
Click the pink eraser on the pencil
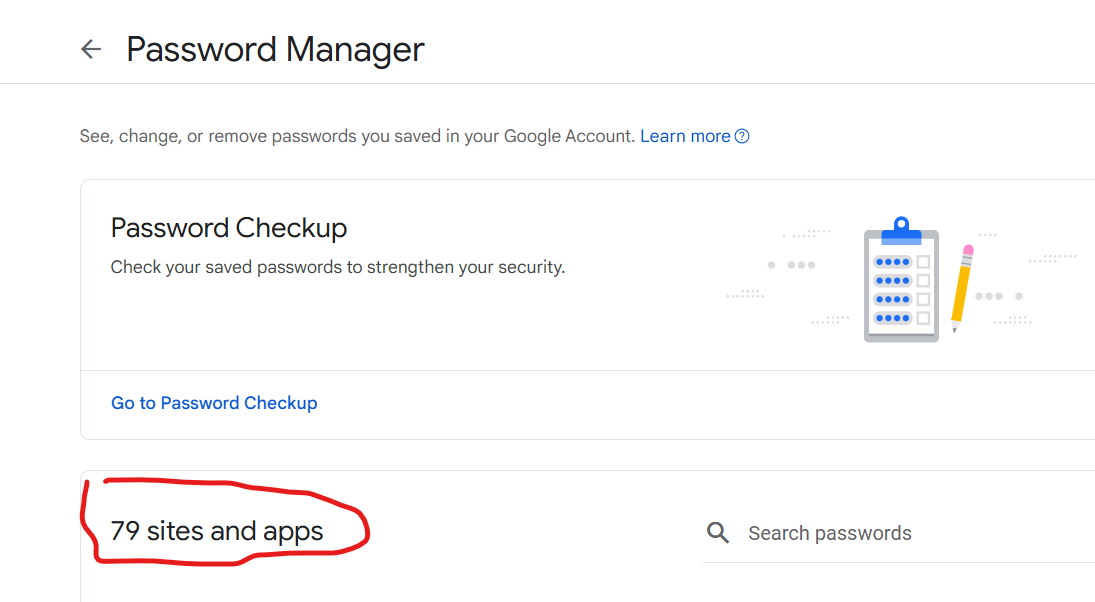tap(968, 250)
